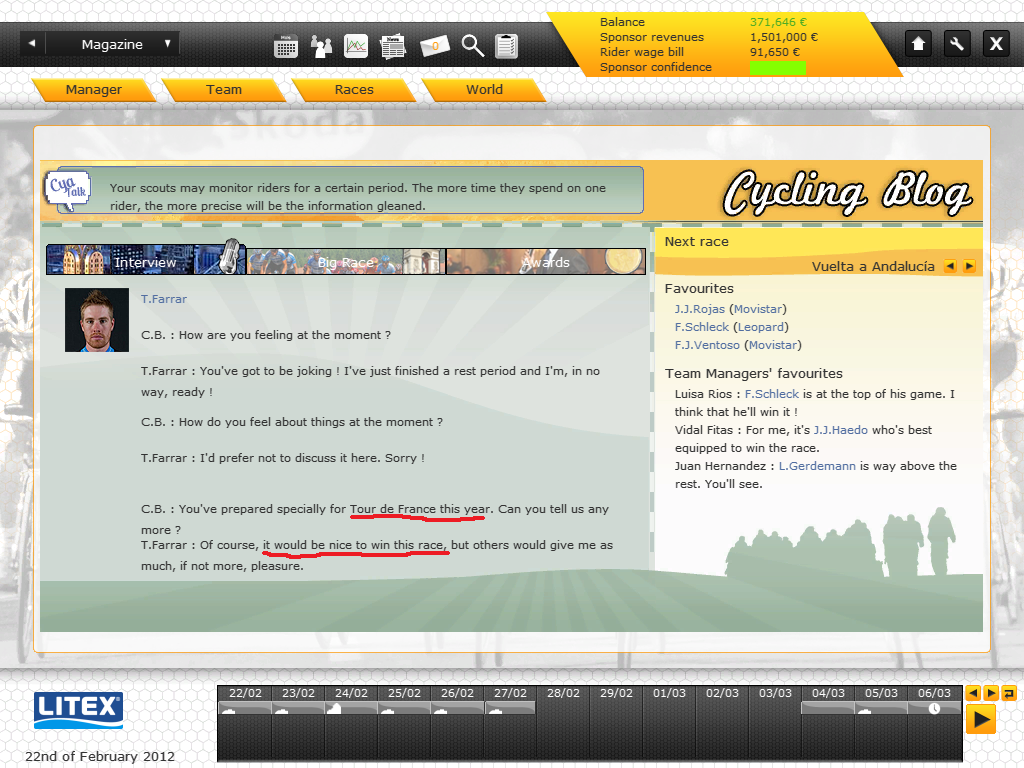
Task: Open the calendar icon in top toolbar
Action: (x=286, y=45)
